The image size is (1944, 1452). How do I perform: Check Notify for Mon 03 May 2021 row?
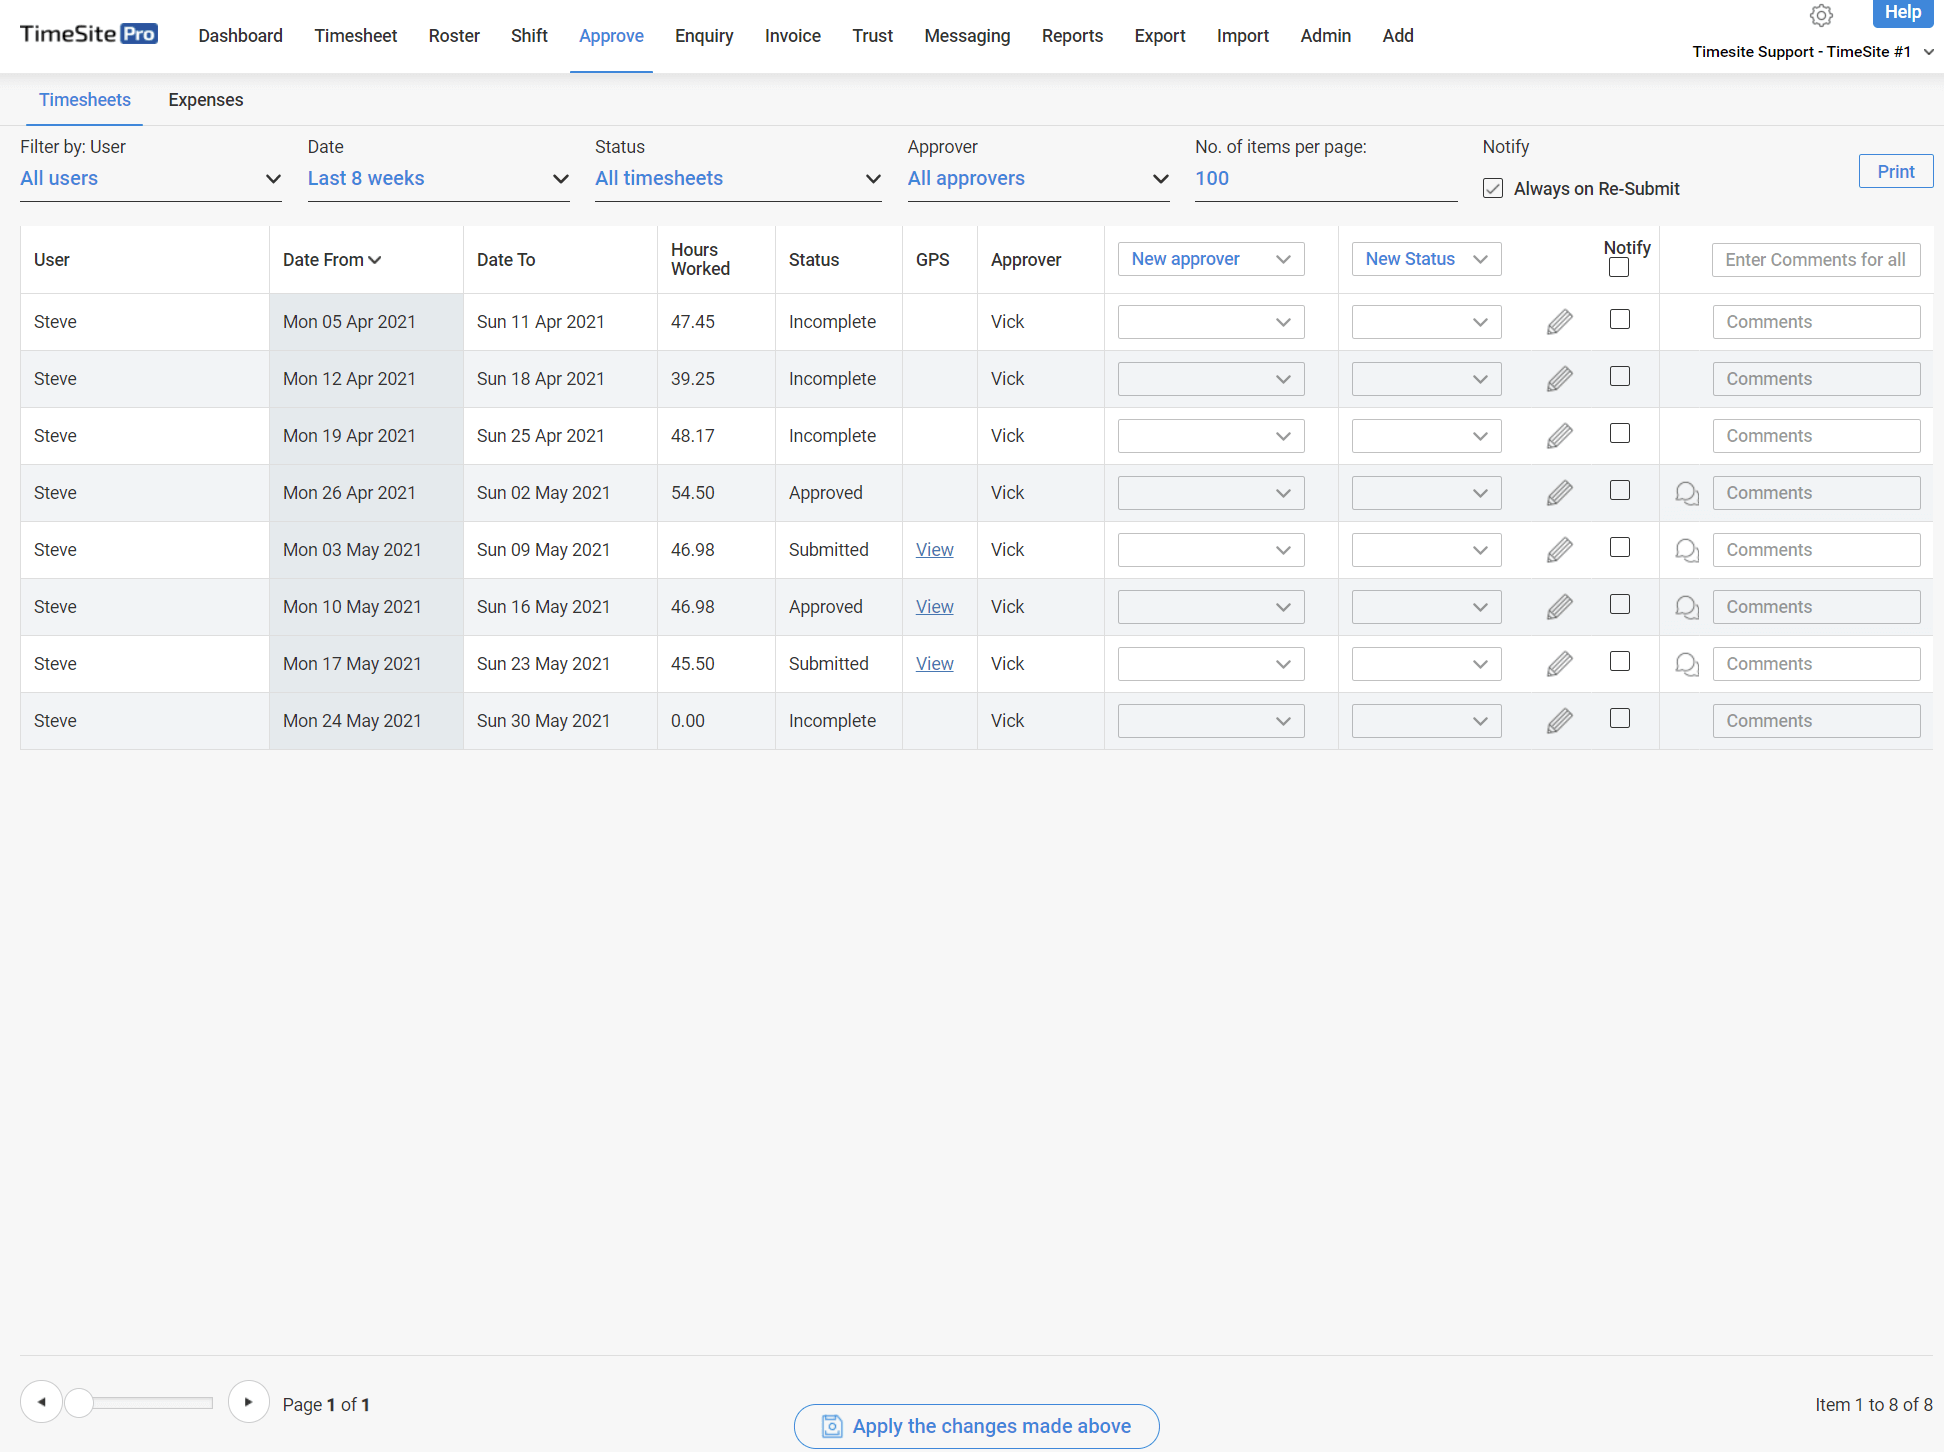tap(1620, 547)
